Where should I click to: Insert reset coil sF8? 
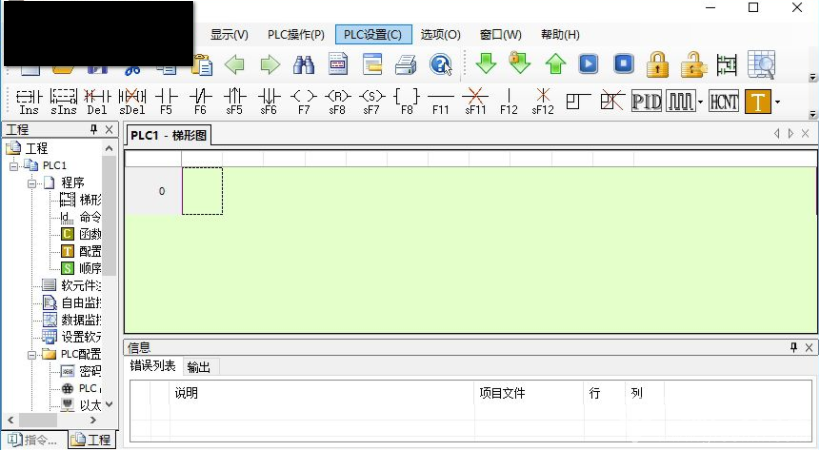(x=337, y=101)
